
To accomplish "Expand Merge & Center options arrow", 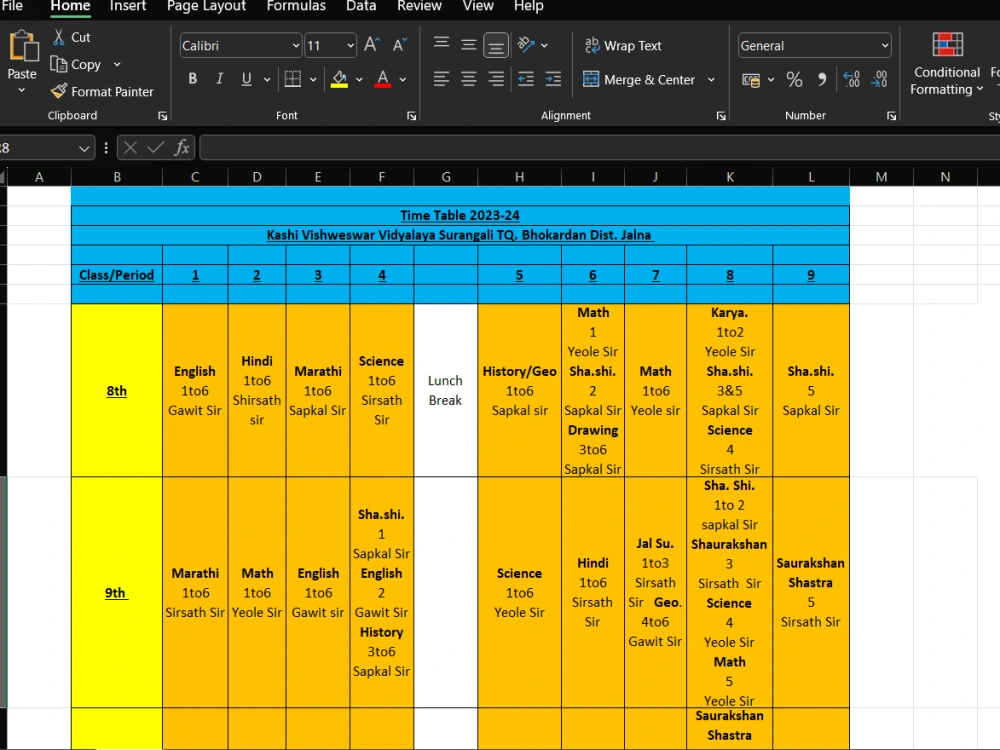I will (711, 80).
